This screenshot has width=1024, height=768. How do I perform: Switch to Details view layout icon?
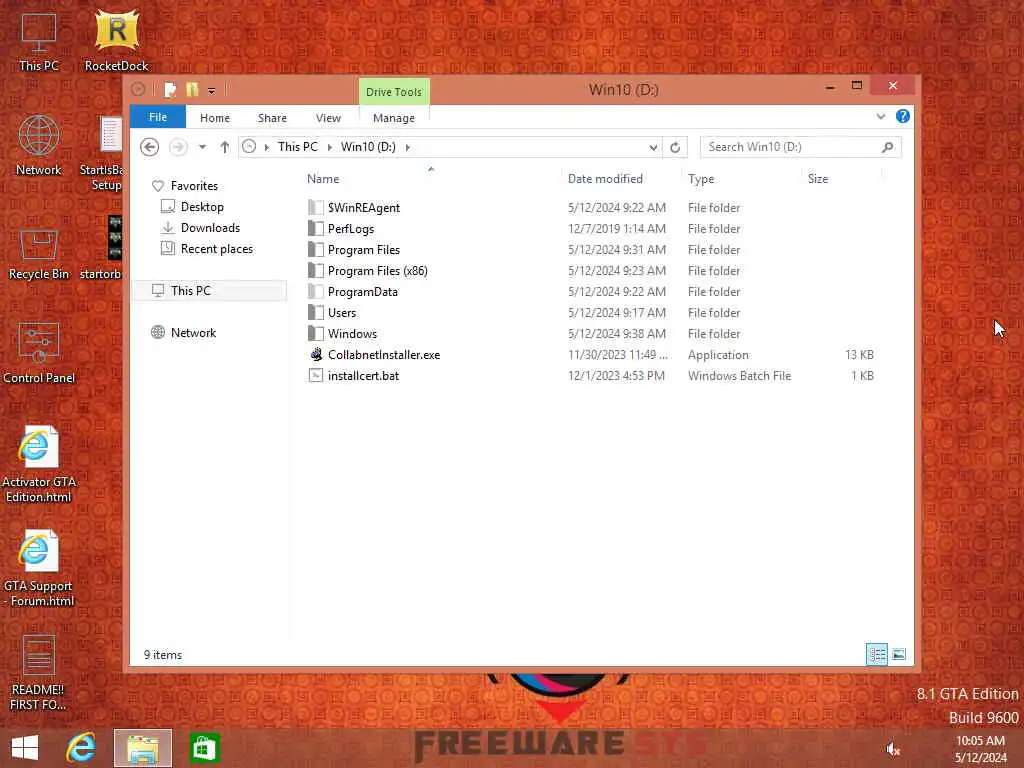coord(876,654)
